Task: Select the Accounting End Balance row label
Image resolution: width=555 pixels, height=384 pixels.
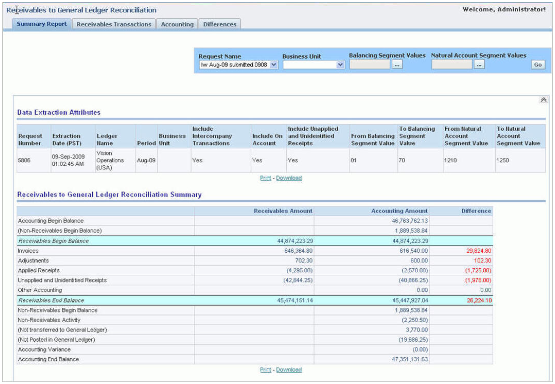Action: [x=48, y=359]
